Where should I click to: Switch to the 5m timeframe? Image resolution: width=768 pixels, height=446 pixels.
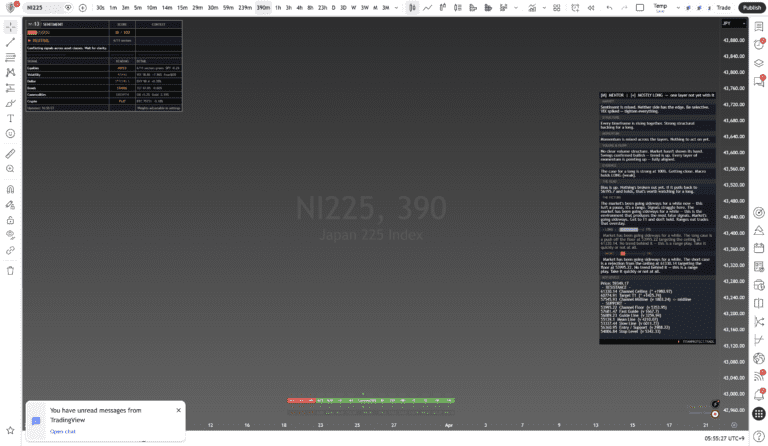[x=138, y=8]
